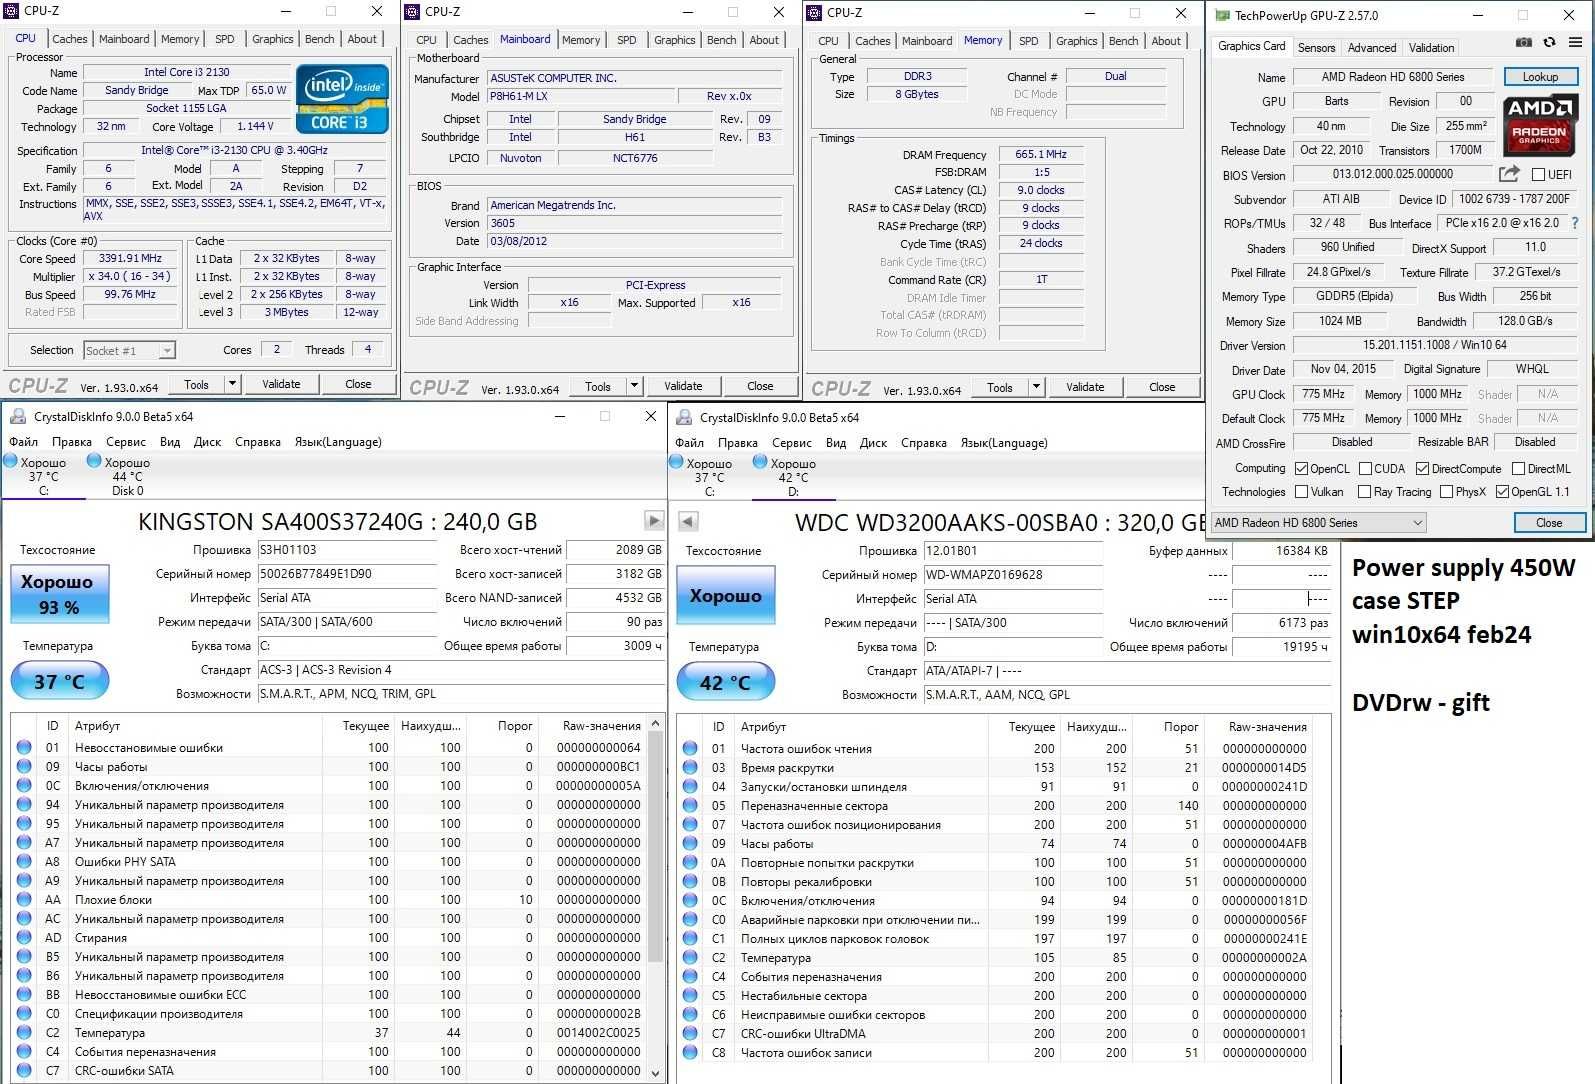This screenshot has height=1084, width=1595.
Task: Click the Bus Interface question mark icon
Action: (x=1575, y=223)
